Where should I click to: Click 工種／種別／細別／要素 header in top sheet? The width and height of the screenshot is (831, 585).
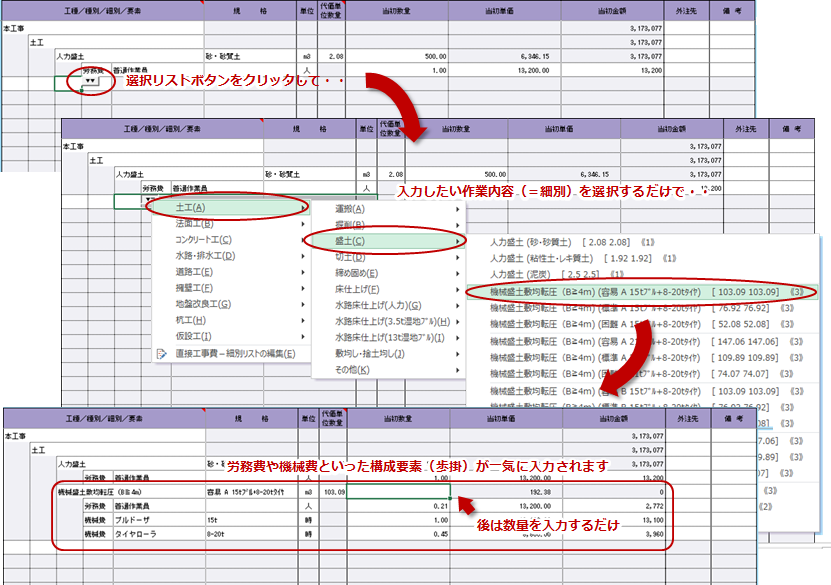102,11
